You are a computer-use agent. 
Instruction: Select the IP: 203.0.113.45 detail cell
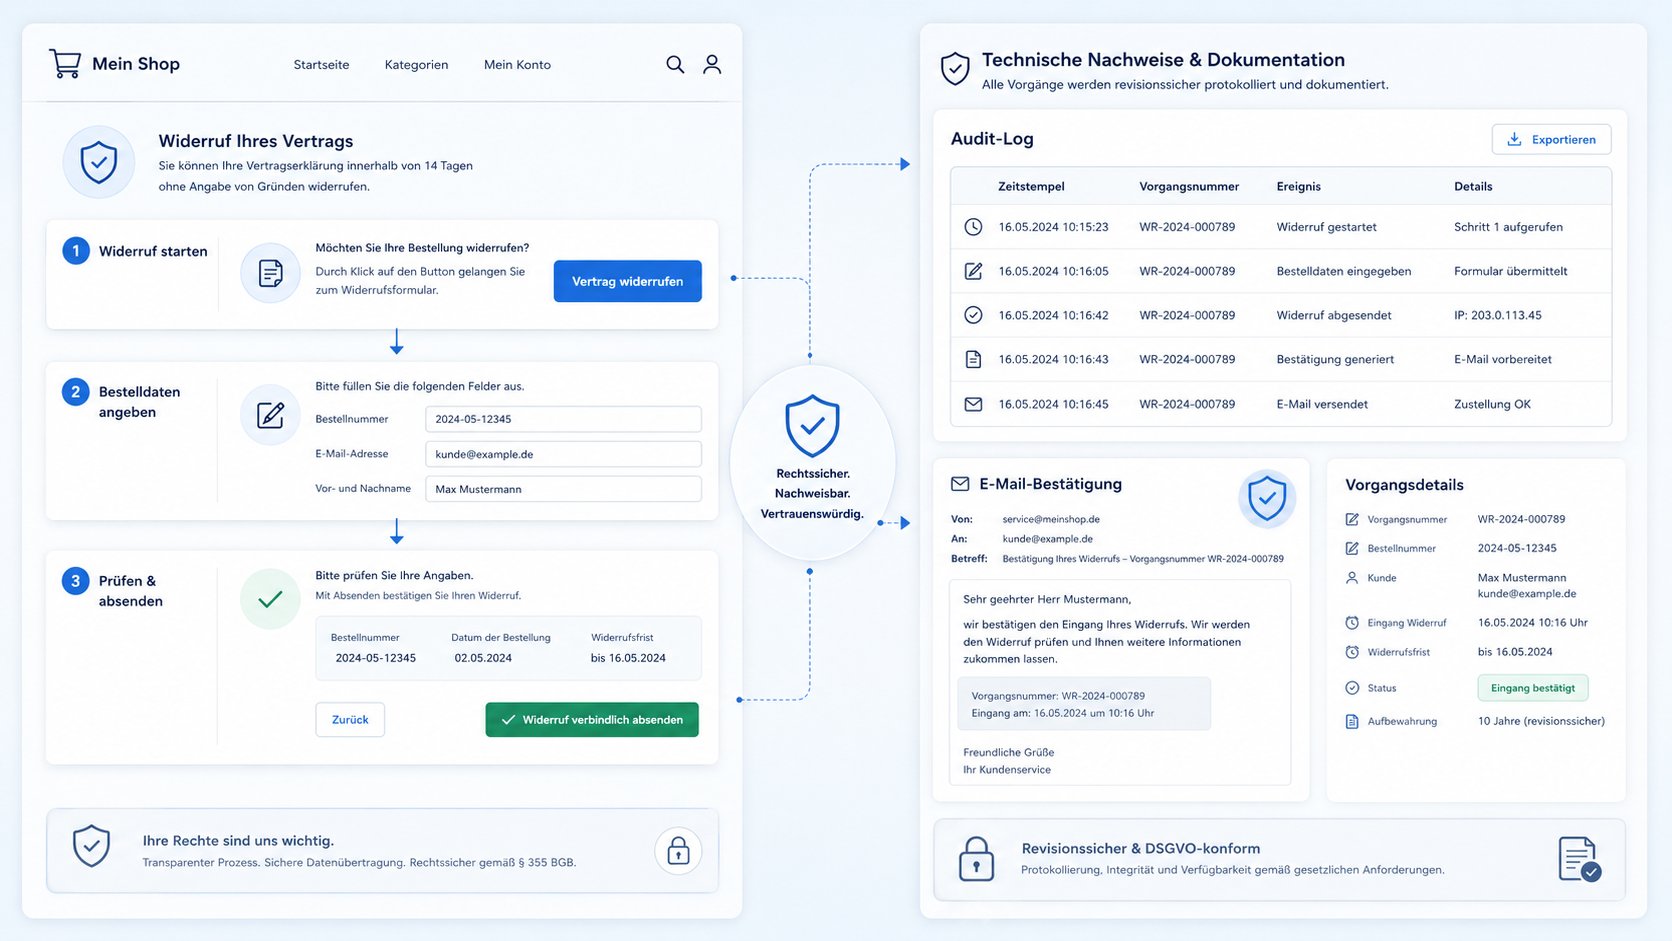click(1498, 315)
